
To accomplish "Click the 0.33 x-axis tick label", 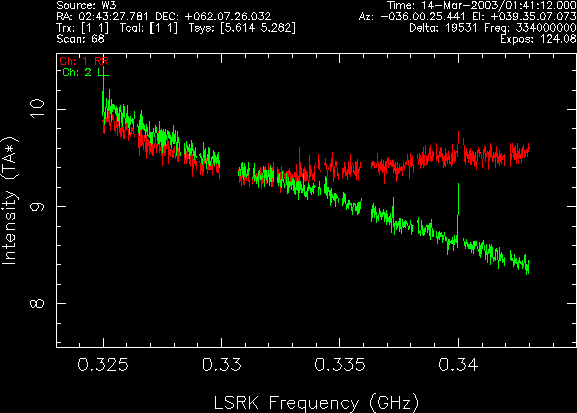I will pyautogui.click(x=222, y=365).
